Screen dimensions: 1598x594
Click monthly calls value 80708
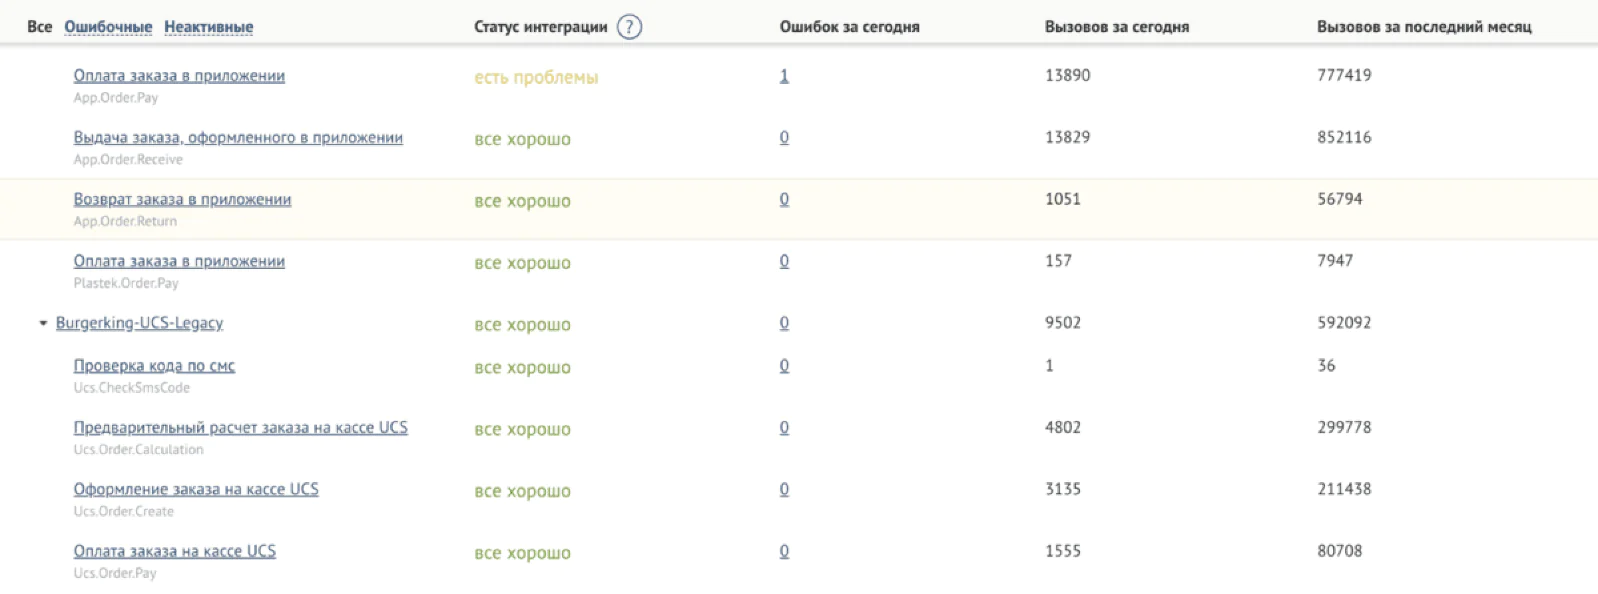click(1340, 552)
